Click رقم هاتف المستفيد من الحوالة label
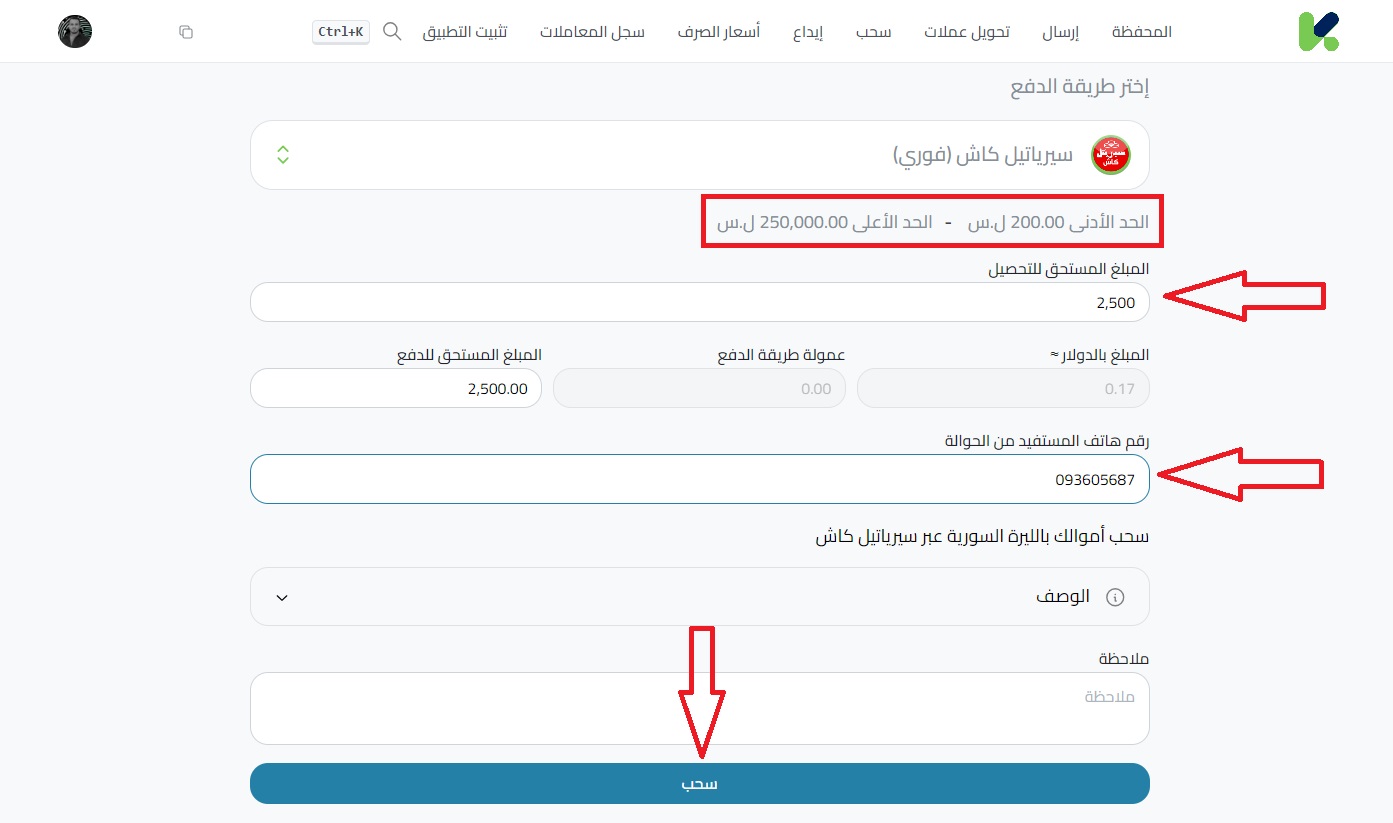The width and height of the screenshot is (1393, 823). (x=1047, y=441)
